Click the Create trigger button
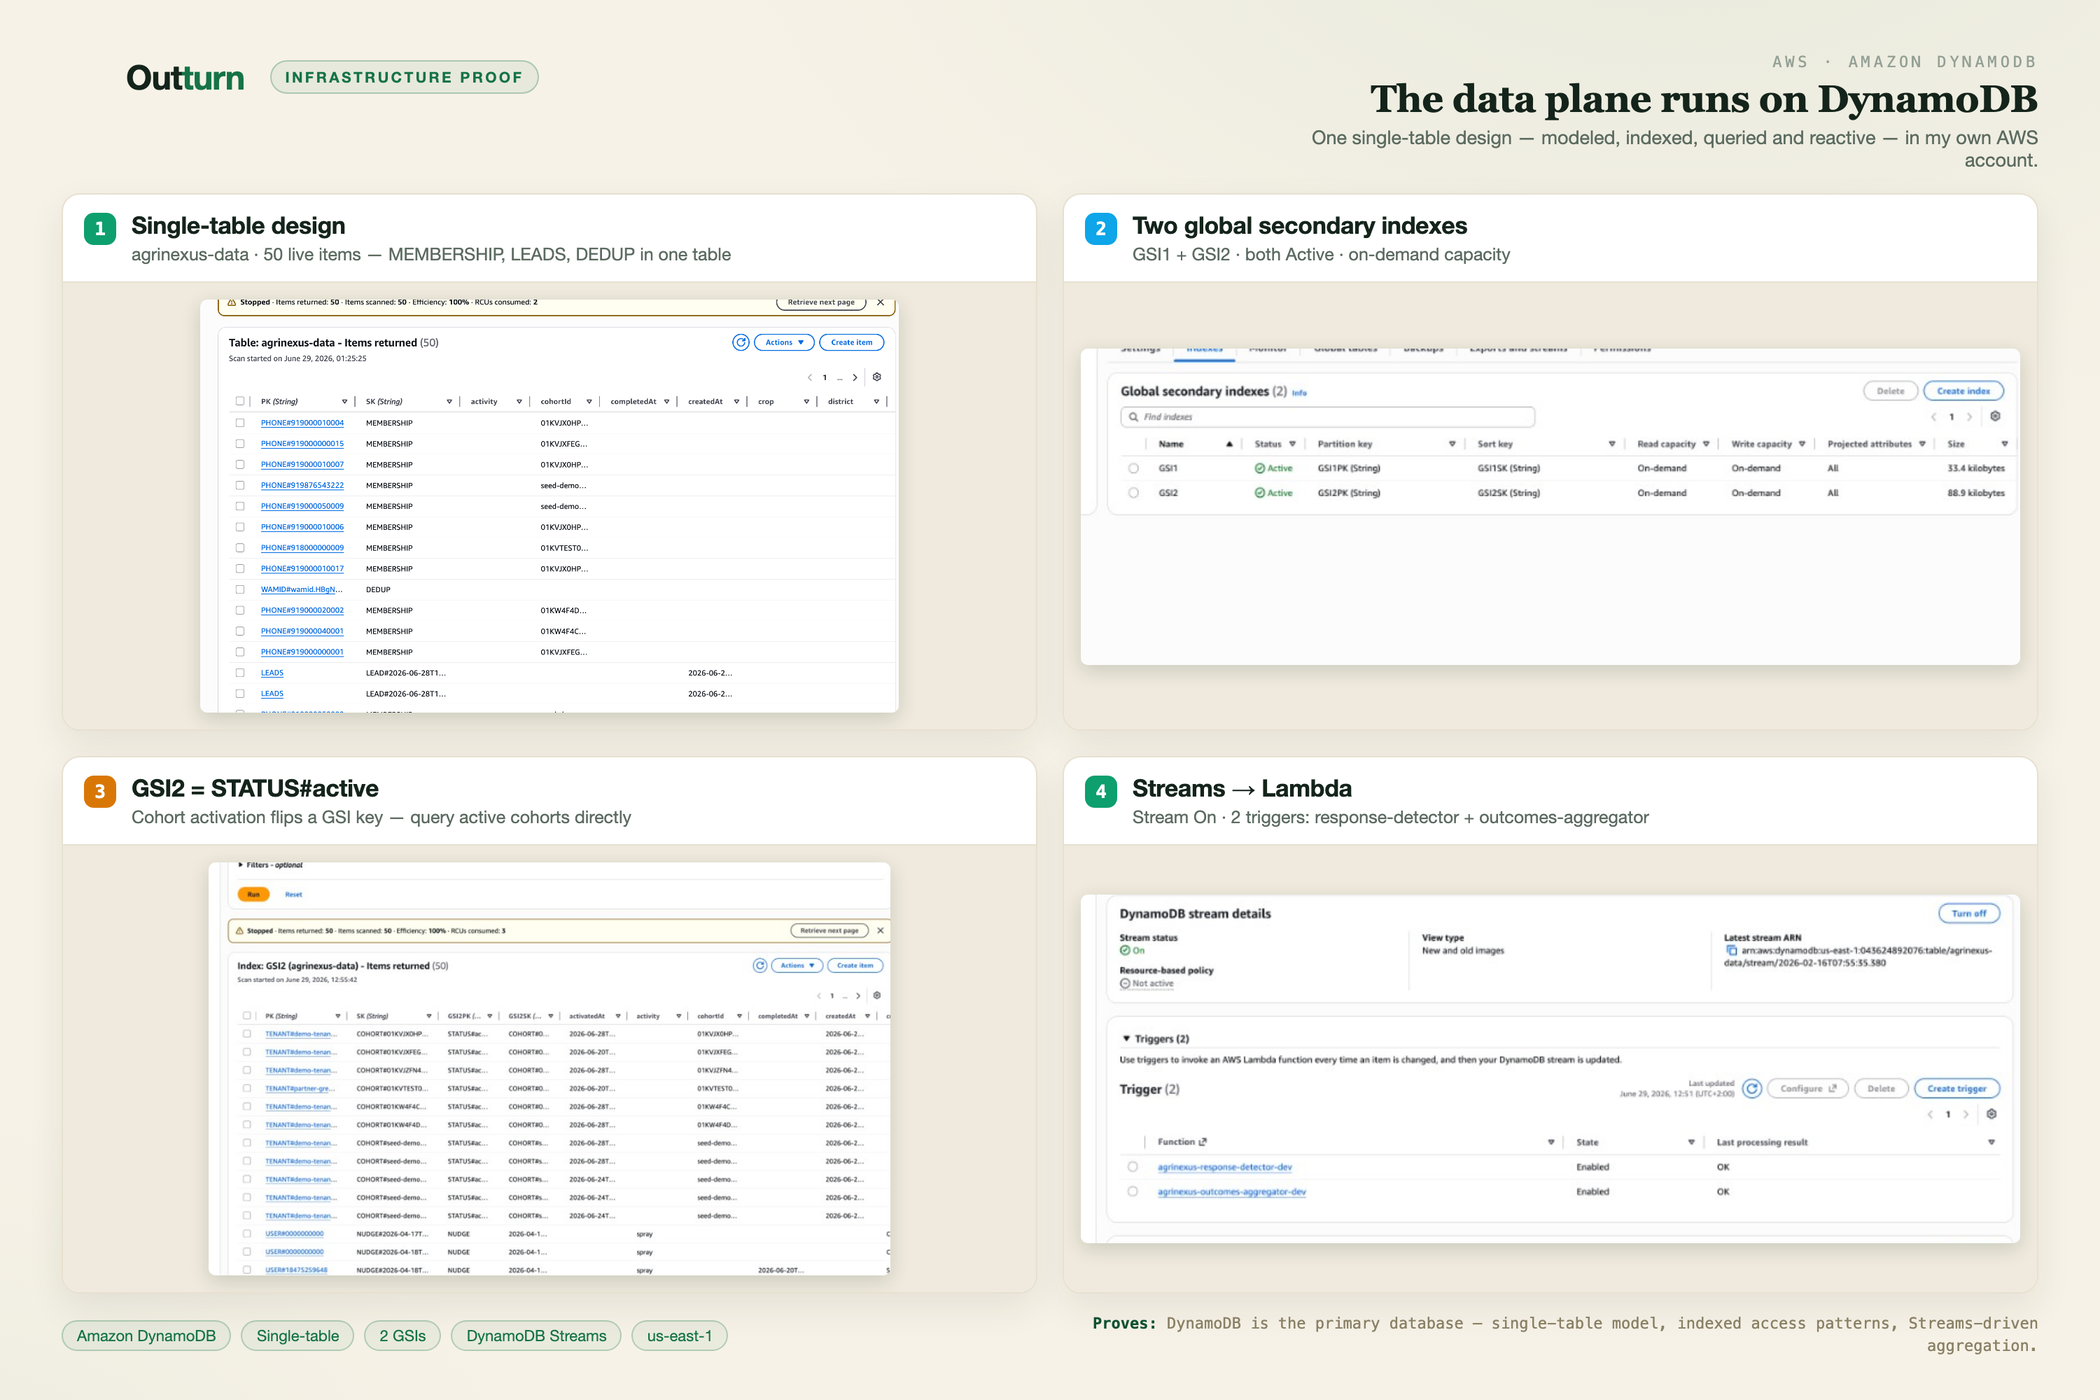The image size is (2100, 1400). pos(1957,1088)
